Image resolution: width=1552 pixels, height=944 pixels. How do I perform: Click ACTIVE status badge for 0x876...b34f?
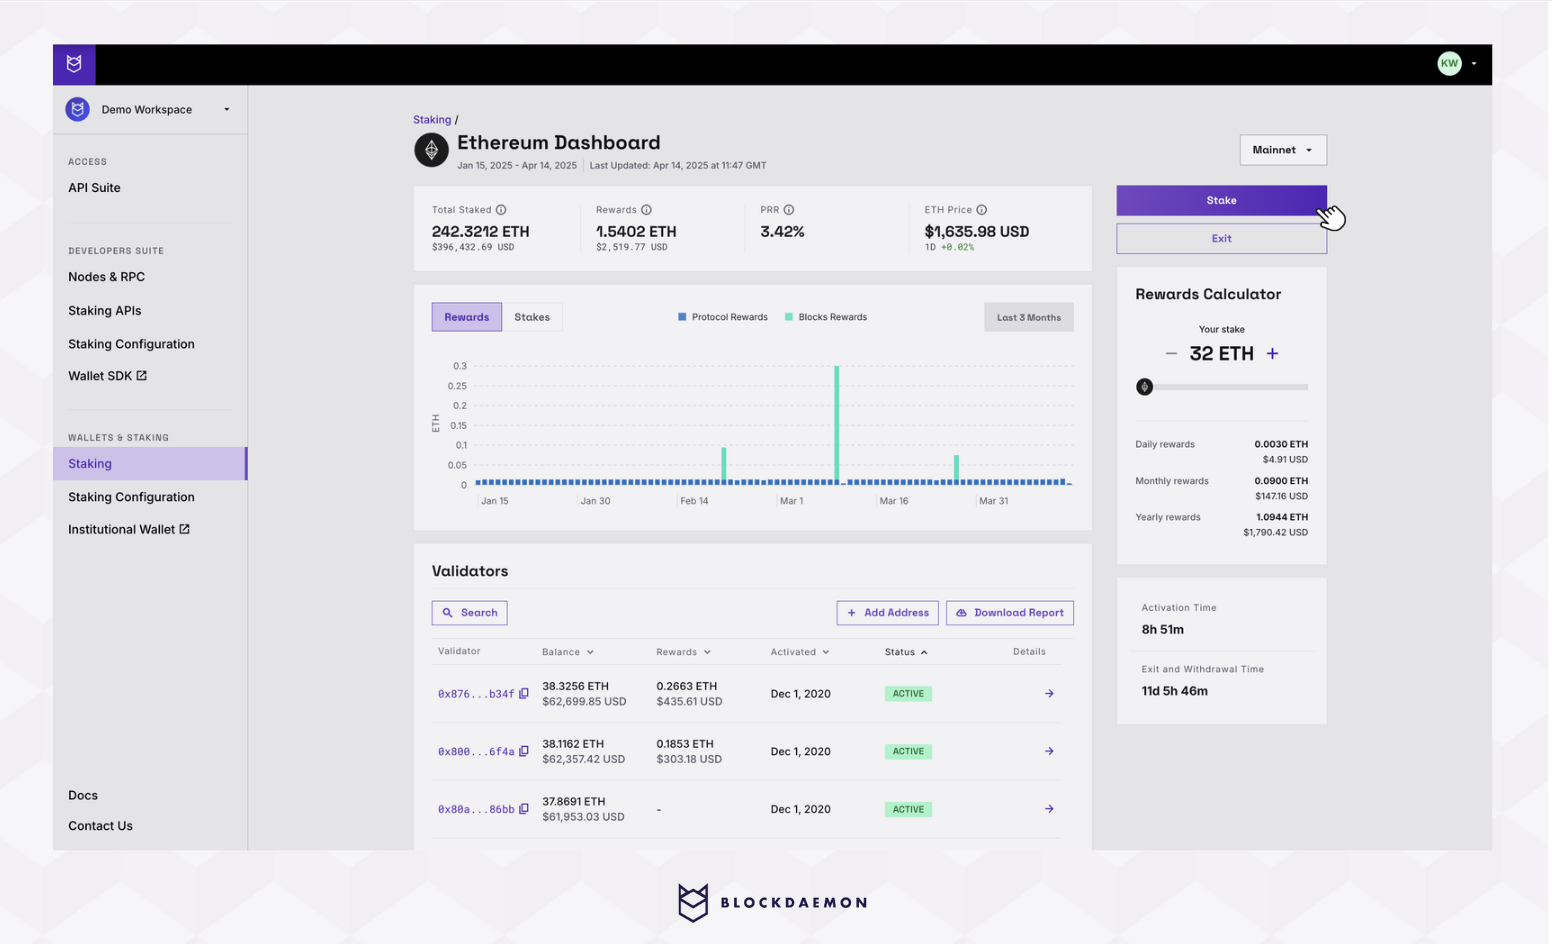(x=908, y=693)
